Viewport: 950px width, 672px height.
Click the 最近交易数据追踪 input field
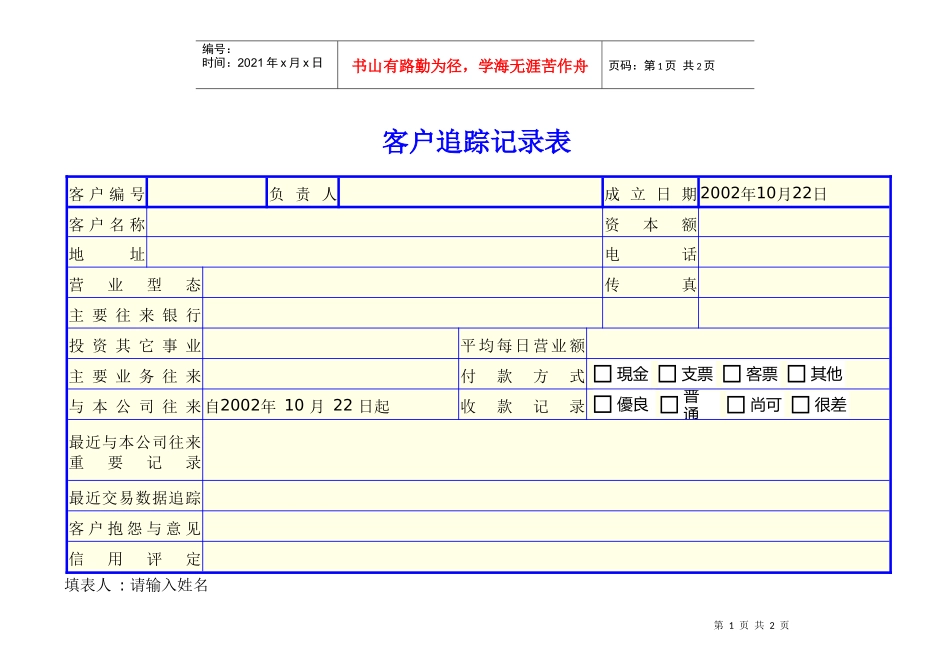[546, 496]
